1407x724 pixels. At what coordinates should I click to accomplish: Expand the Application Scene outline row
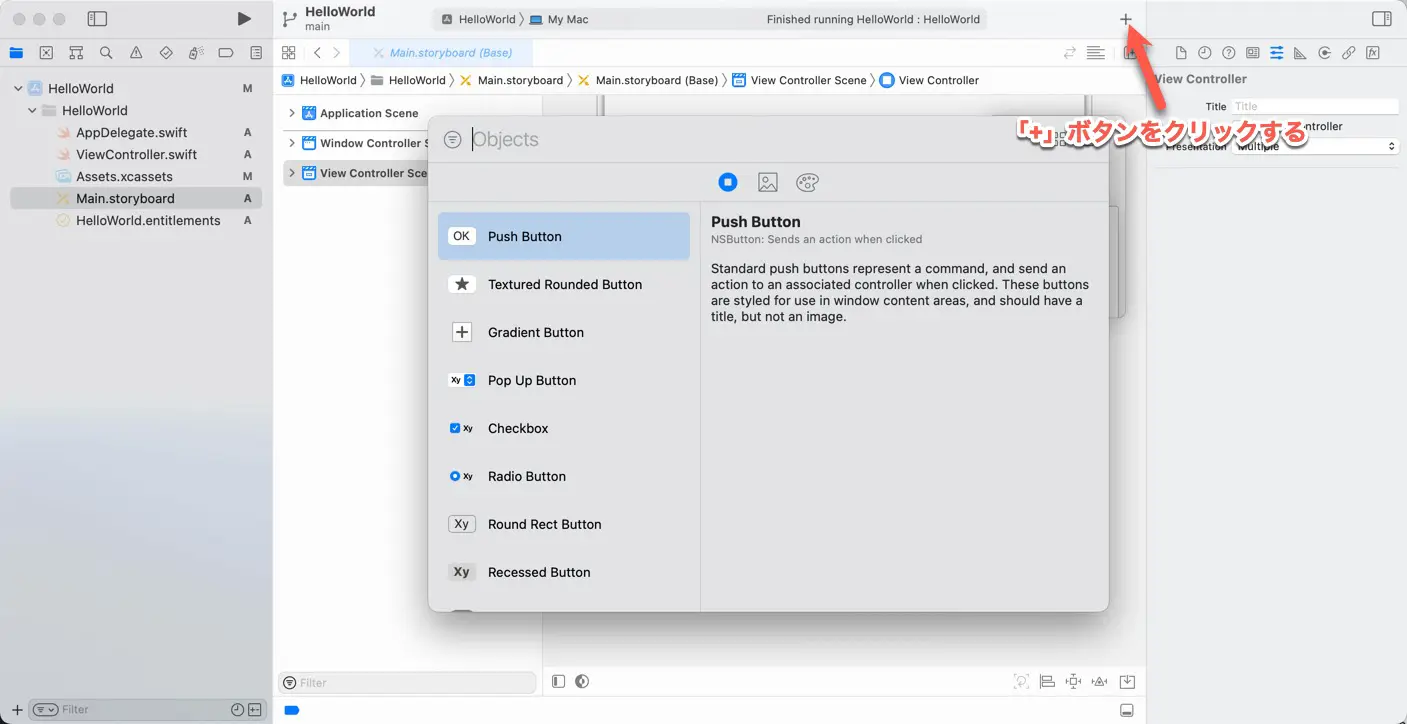(292, 113)
